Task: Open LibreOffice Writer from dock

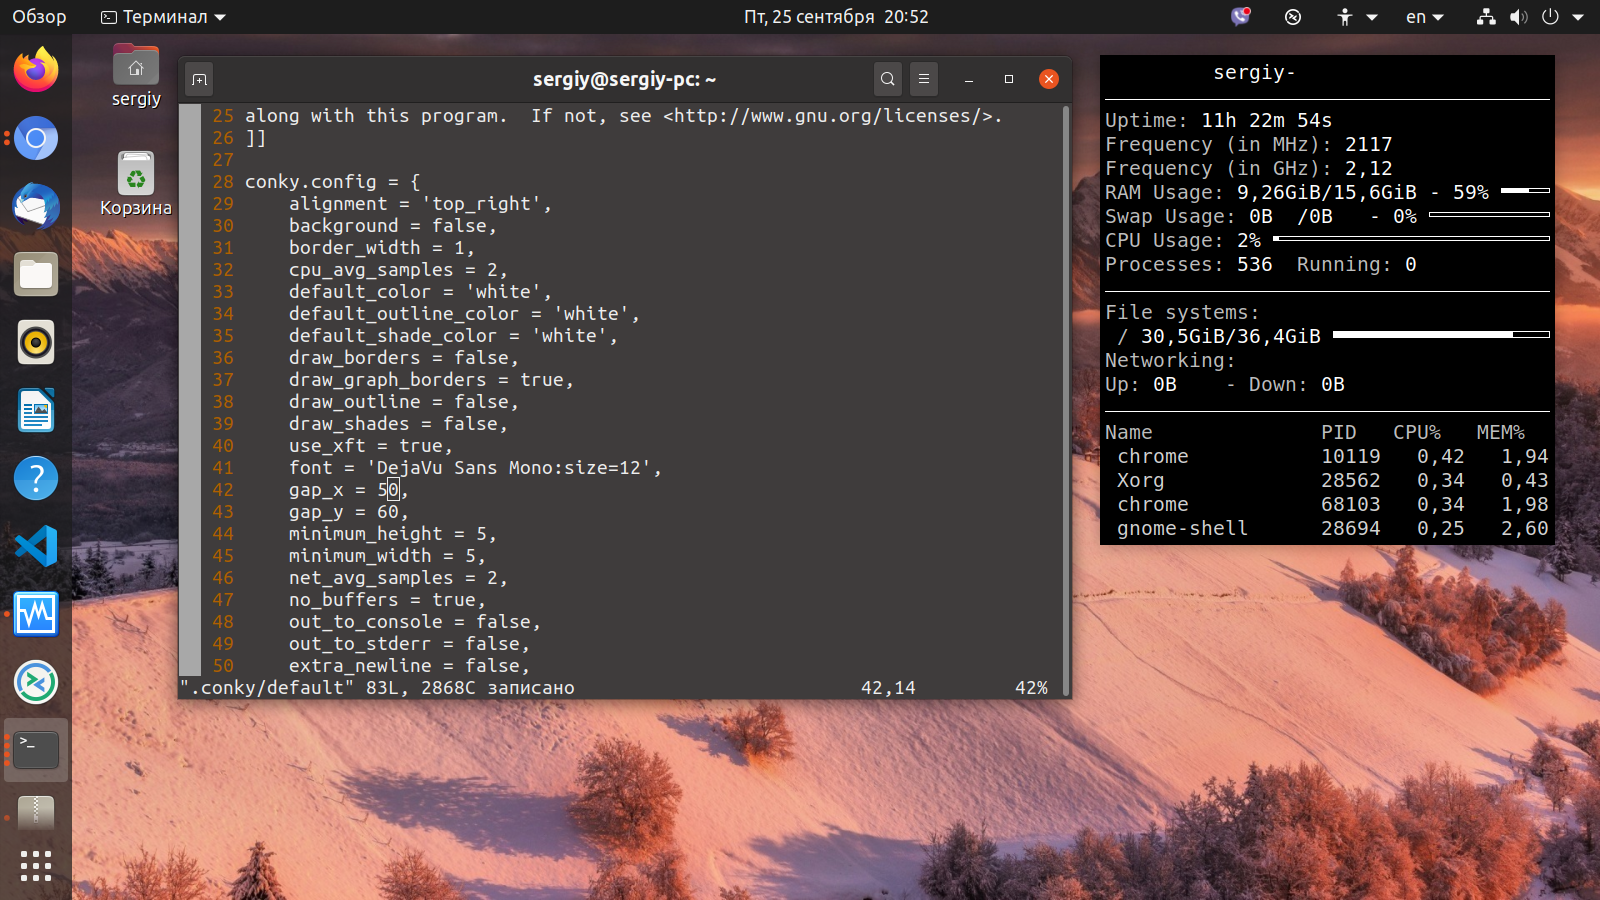Action: point(36,410)
